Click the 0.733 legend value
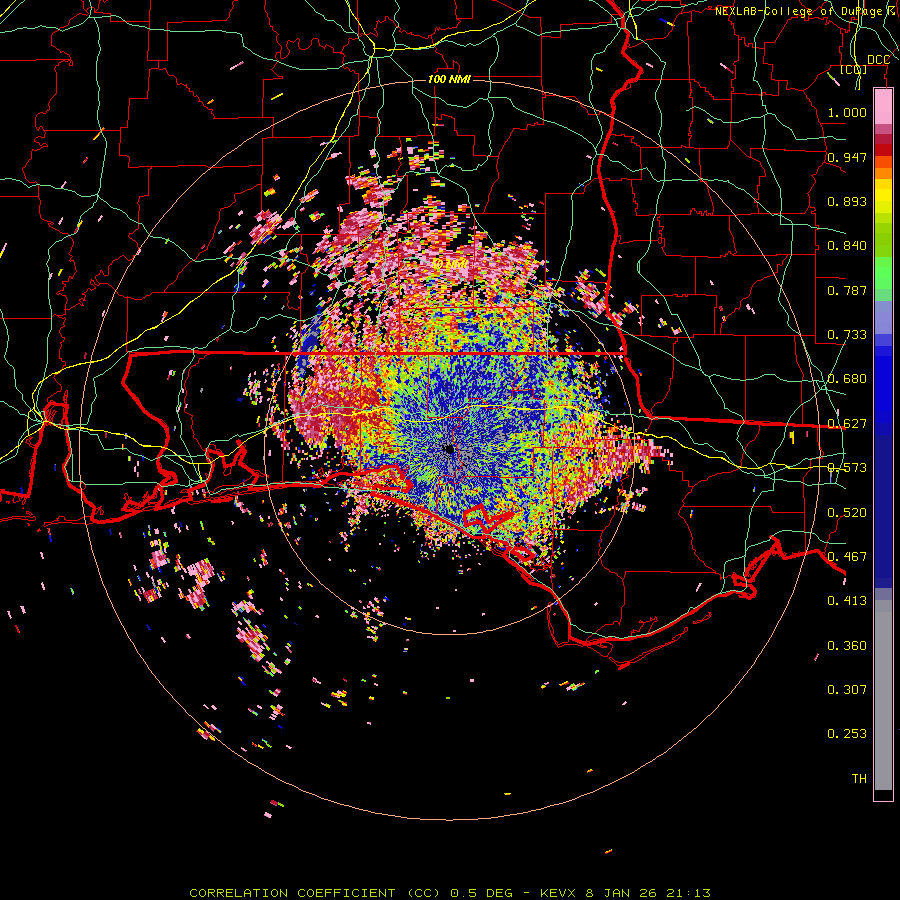Screen dimensions: 900x900 (847, 335)
